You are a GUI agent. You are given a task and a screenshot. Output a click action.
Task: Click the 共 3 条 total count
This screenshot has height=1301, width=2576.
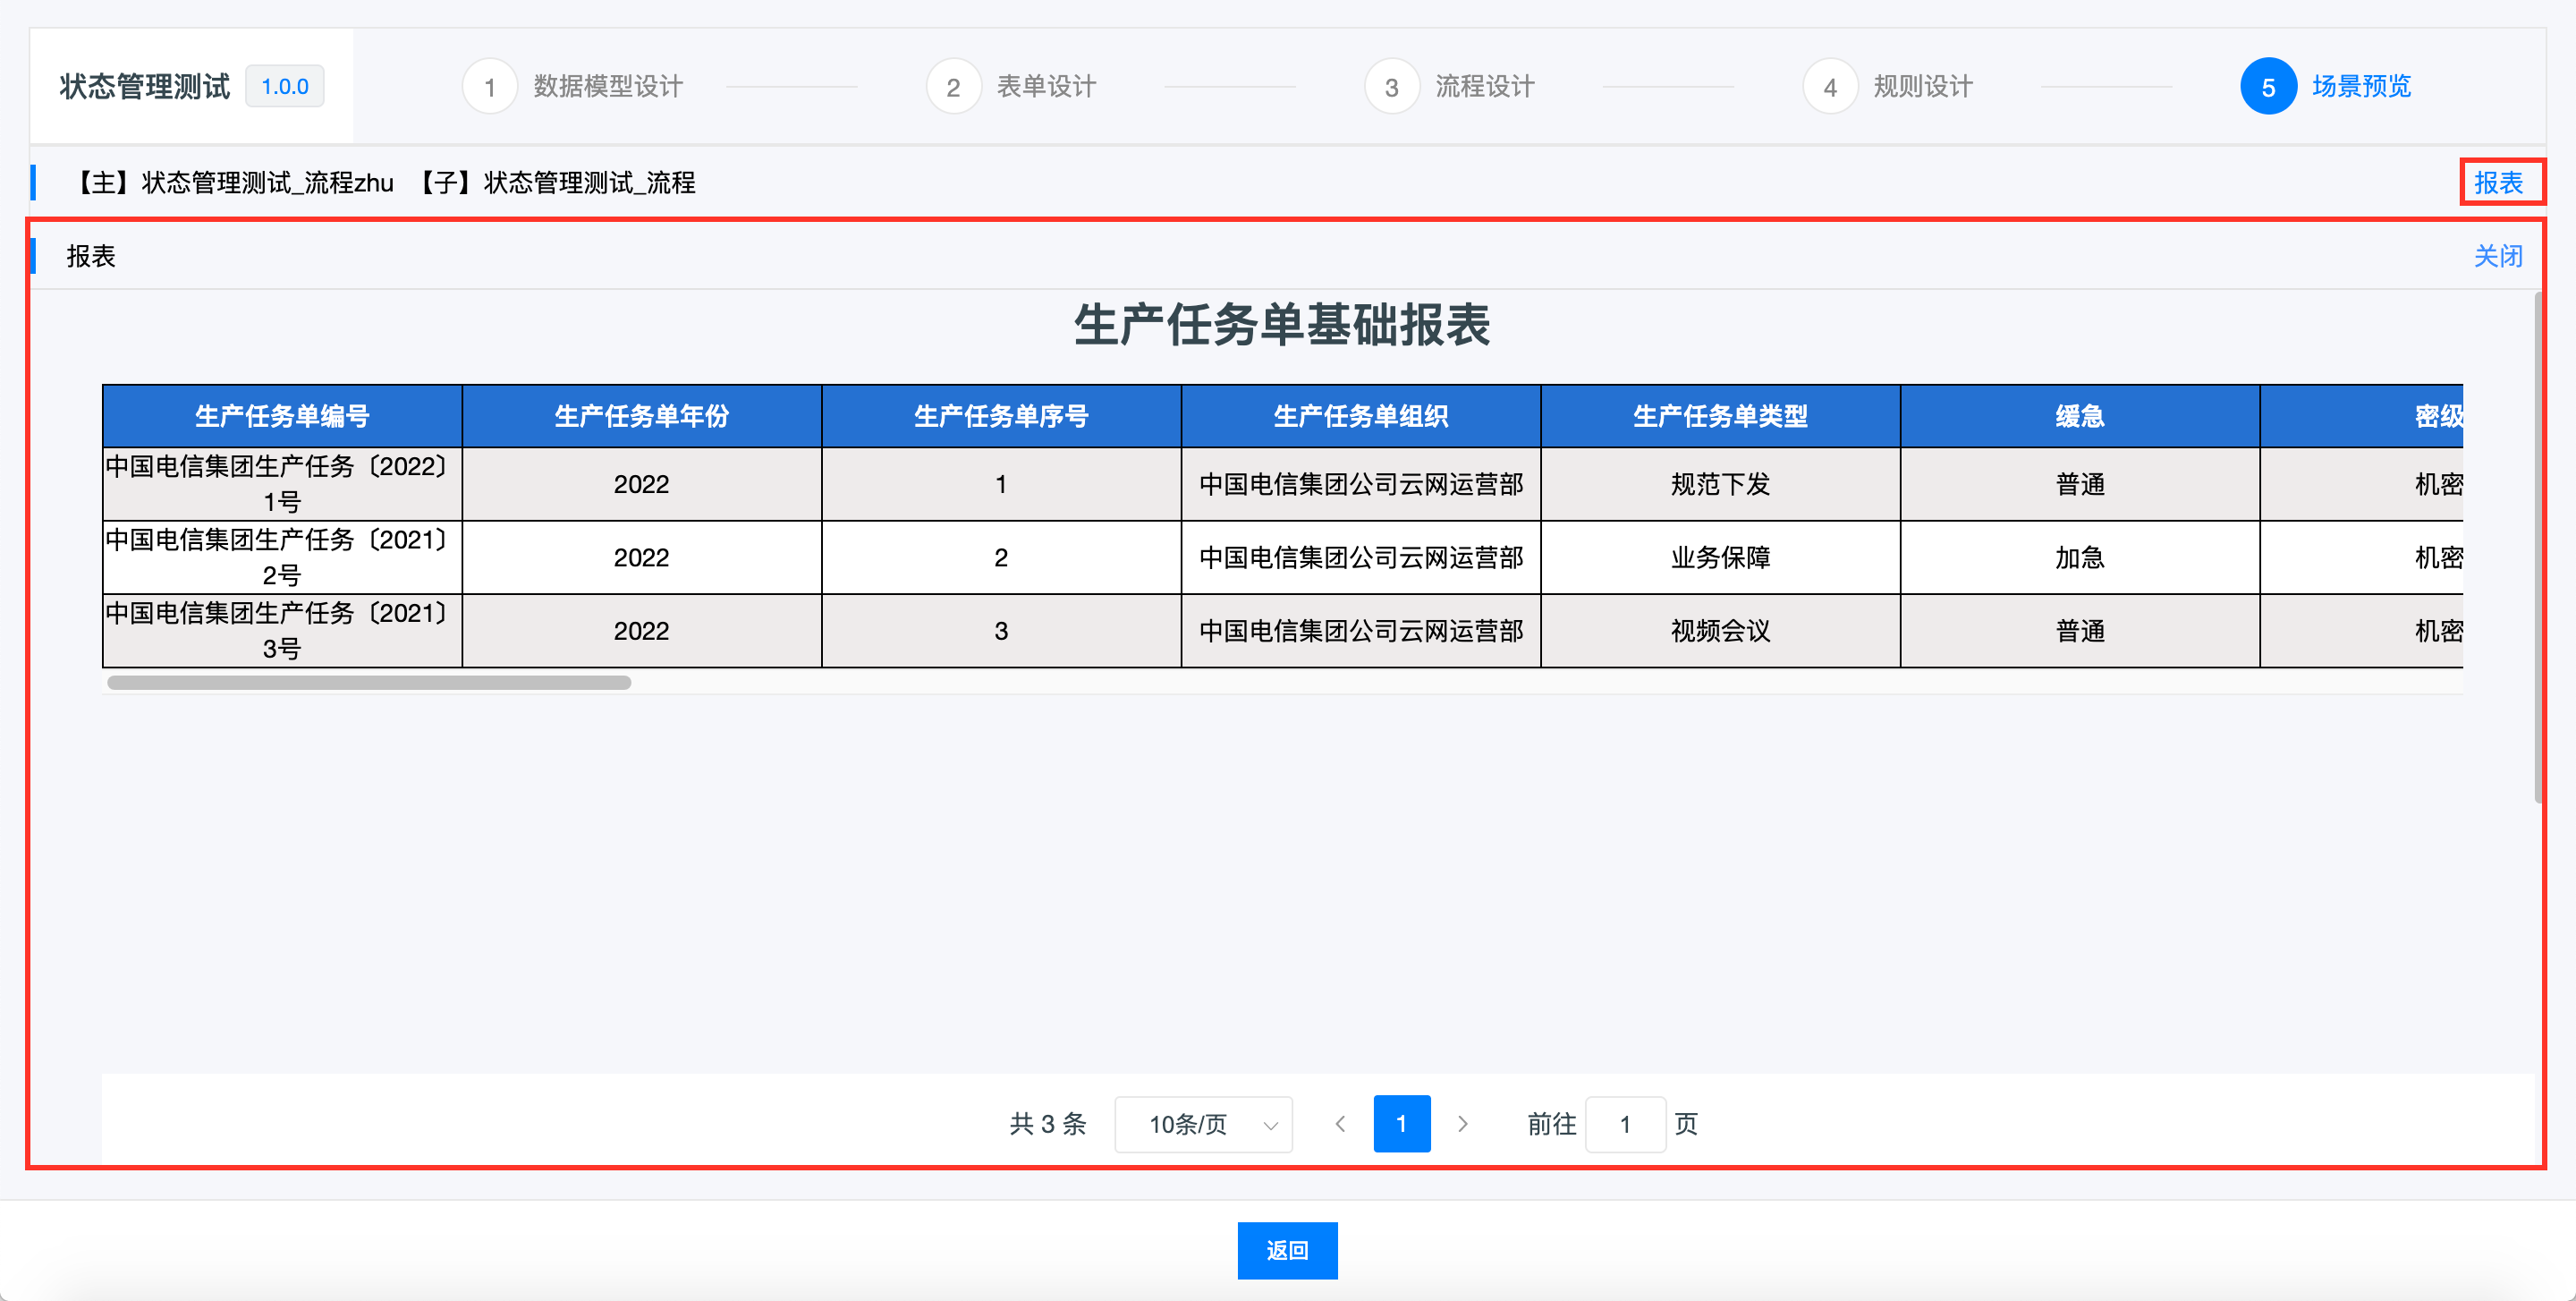tap(1047, 1124)
